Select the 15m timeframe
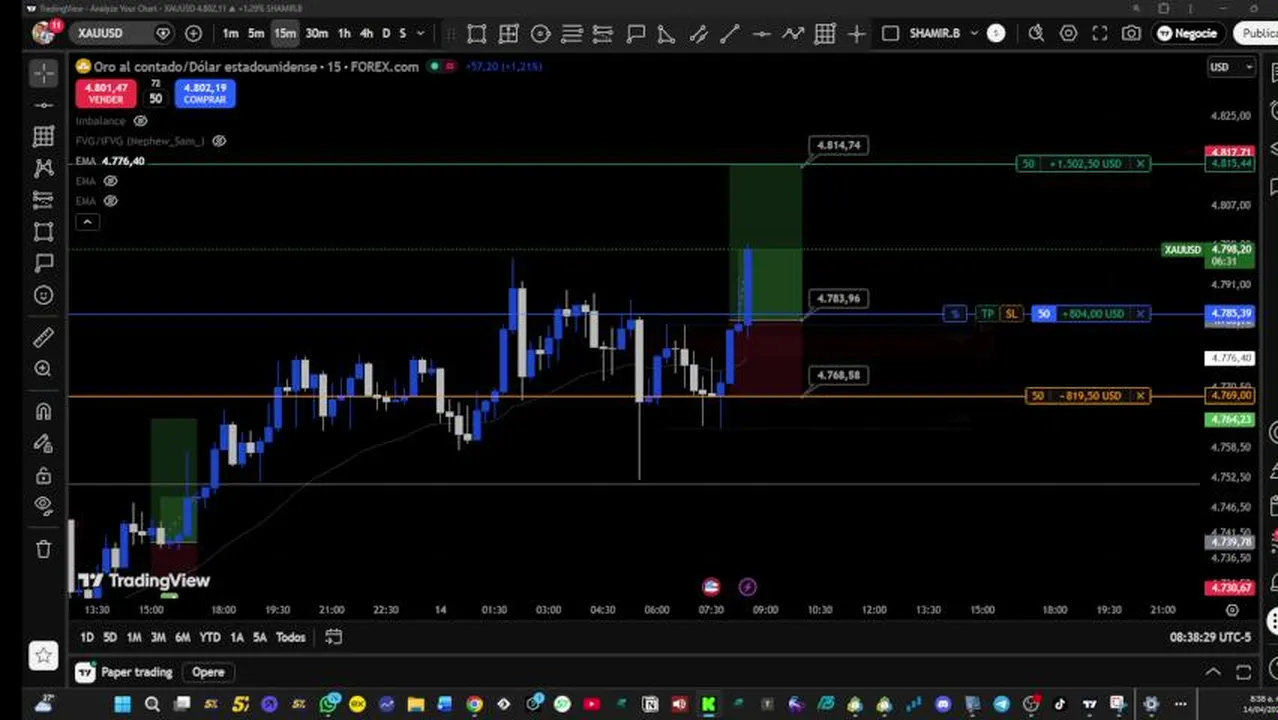This screenshot has width=1278, height=720. coord(285,33)
